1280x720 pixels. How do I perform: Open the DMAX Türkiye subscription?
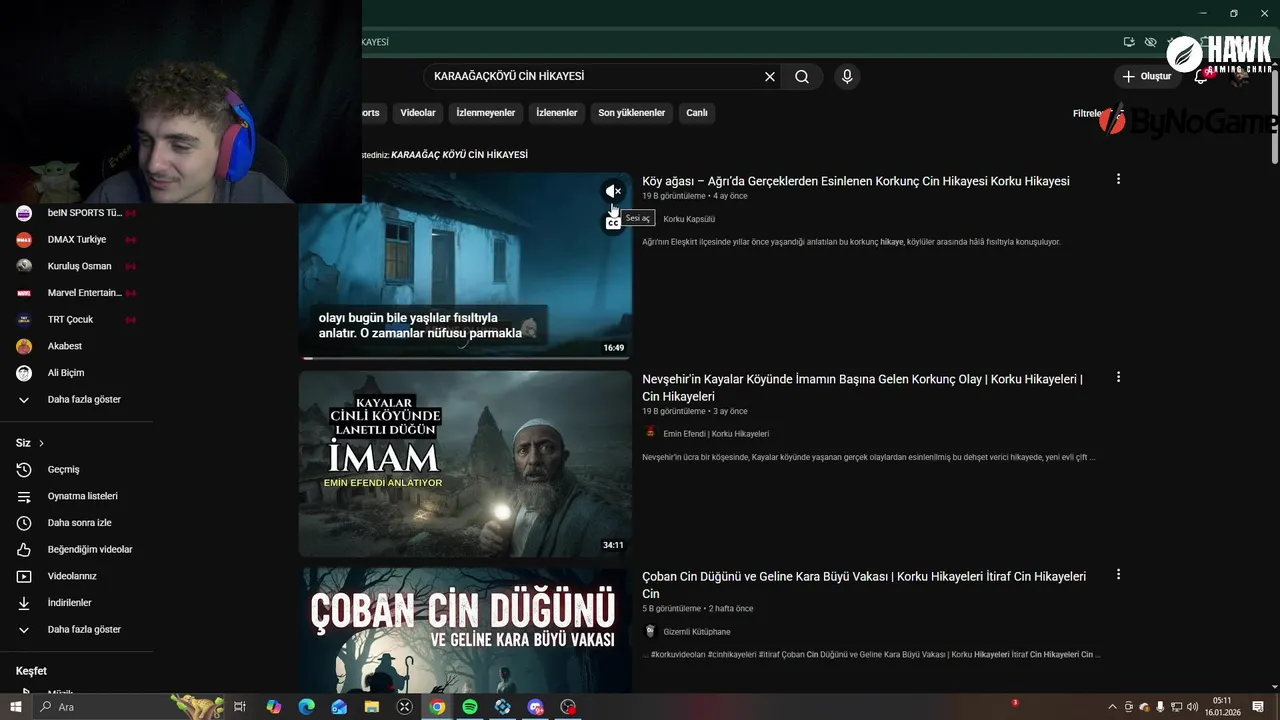[77, 239]
